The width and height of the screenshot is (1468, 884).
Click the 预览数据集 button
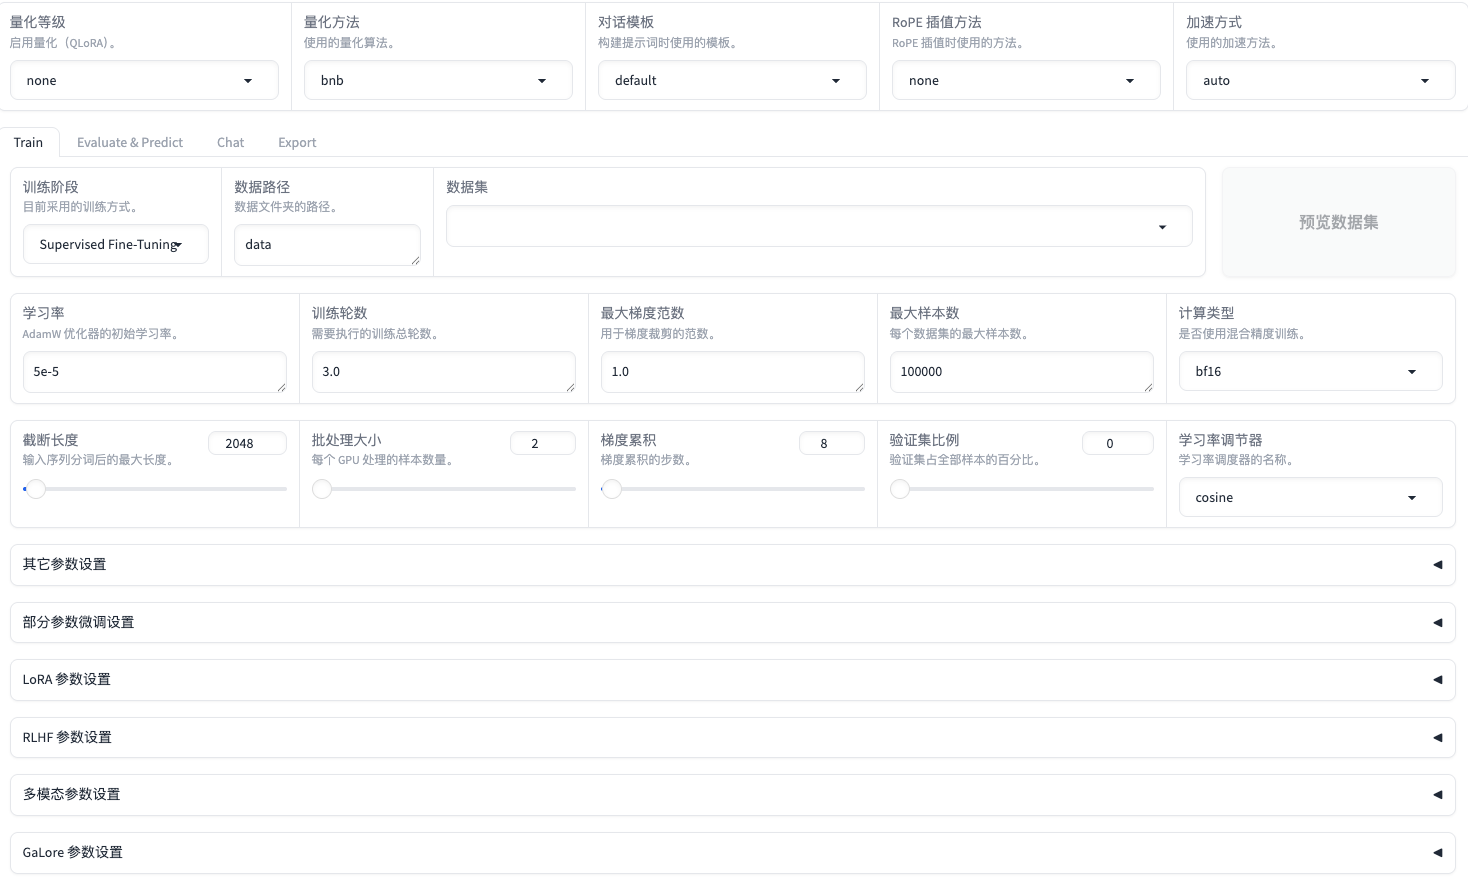click(1338, 222)
